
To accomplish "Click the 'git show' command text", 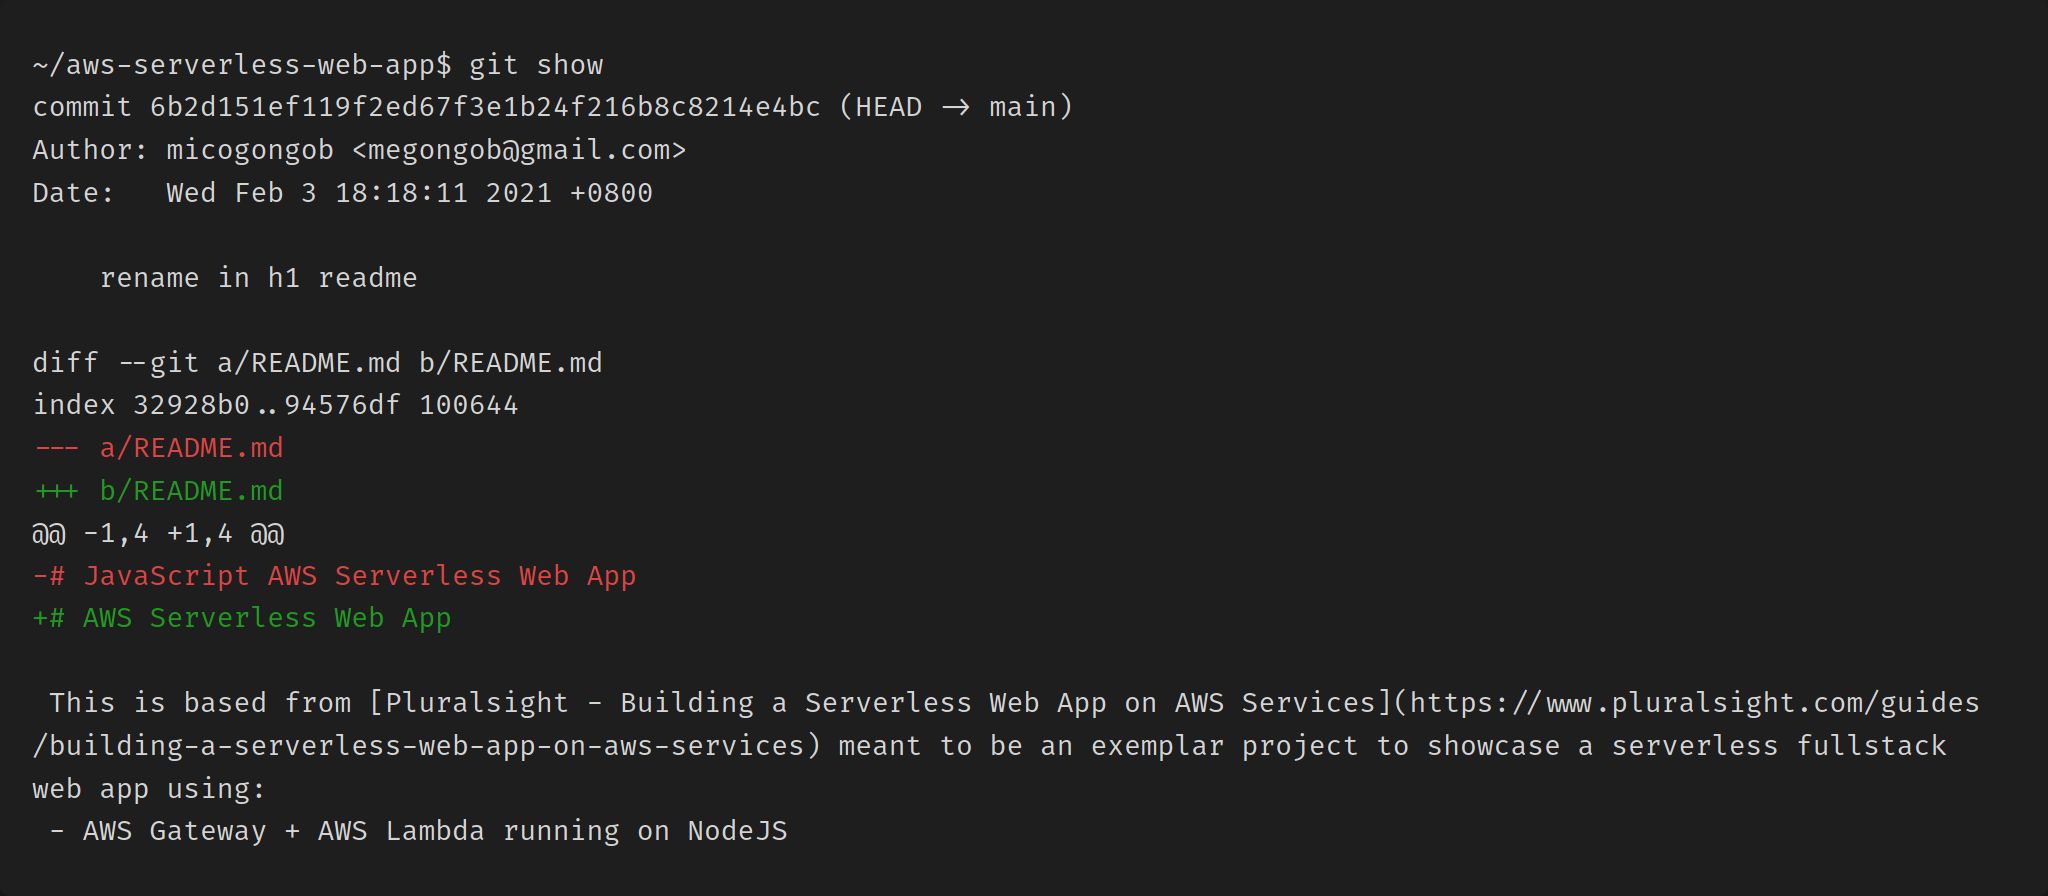I will (x=536, y=65).
